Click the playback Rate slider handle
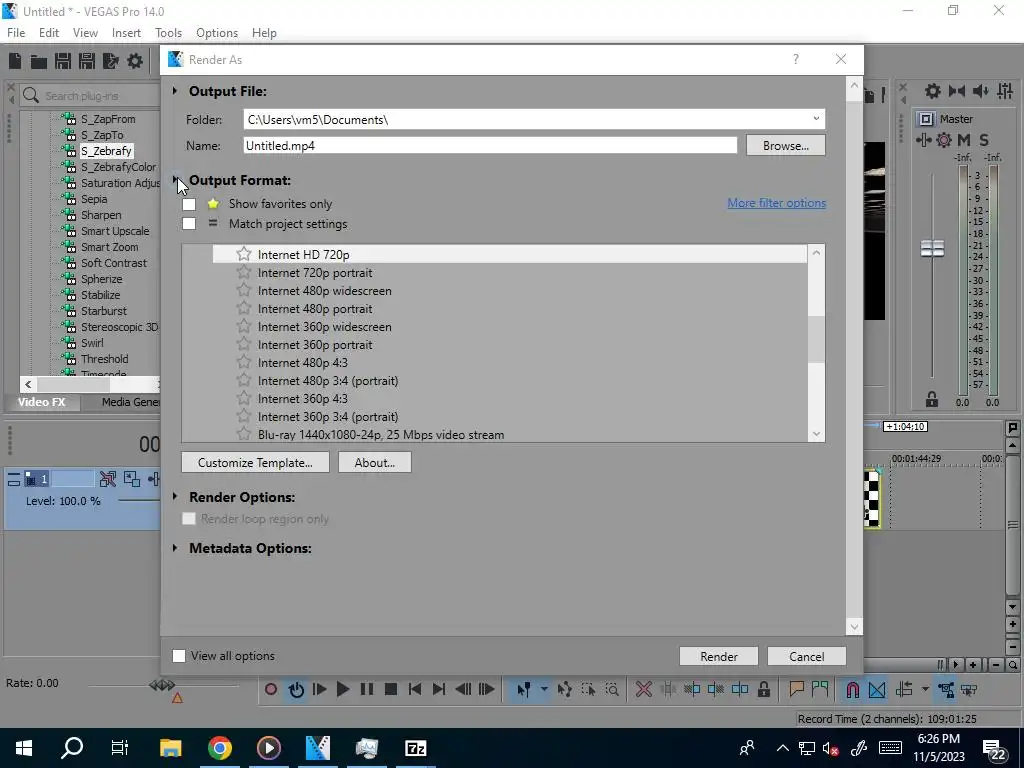Viewport: 1024px width, 768px height. (x=162, y=684)
